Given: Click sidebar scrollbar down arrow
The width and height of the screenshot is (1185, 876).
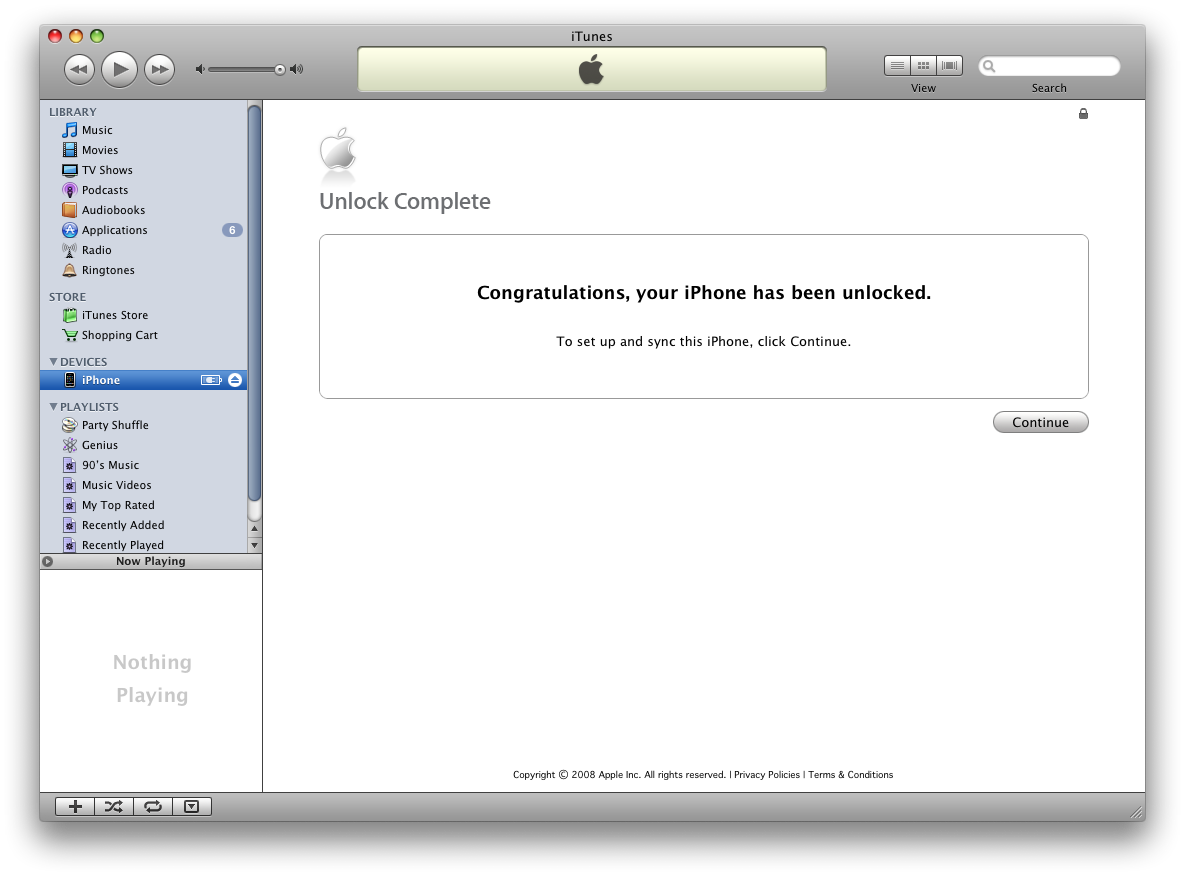Looking at the screenshot, I should pyautogui.click(x=255, y=545).
